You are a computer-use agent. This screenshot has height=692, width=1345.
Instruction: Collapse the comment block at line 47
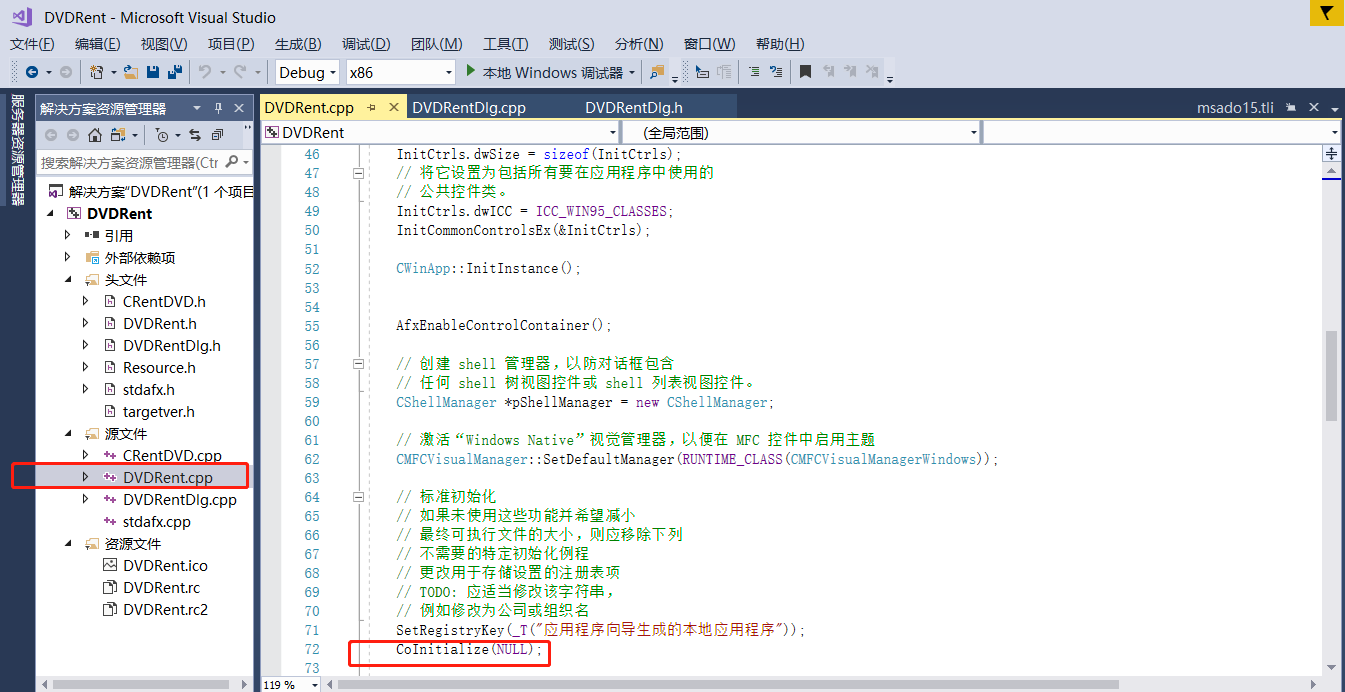359,173
